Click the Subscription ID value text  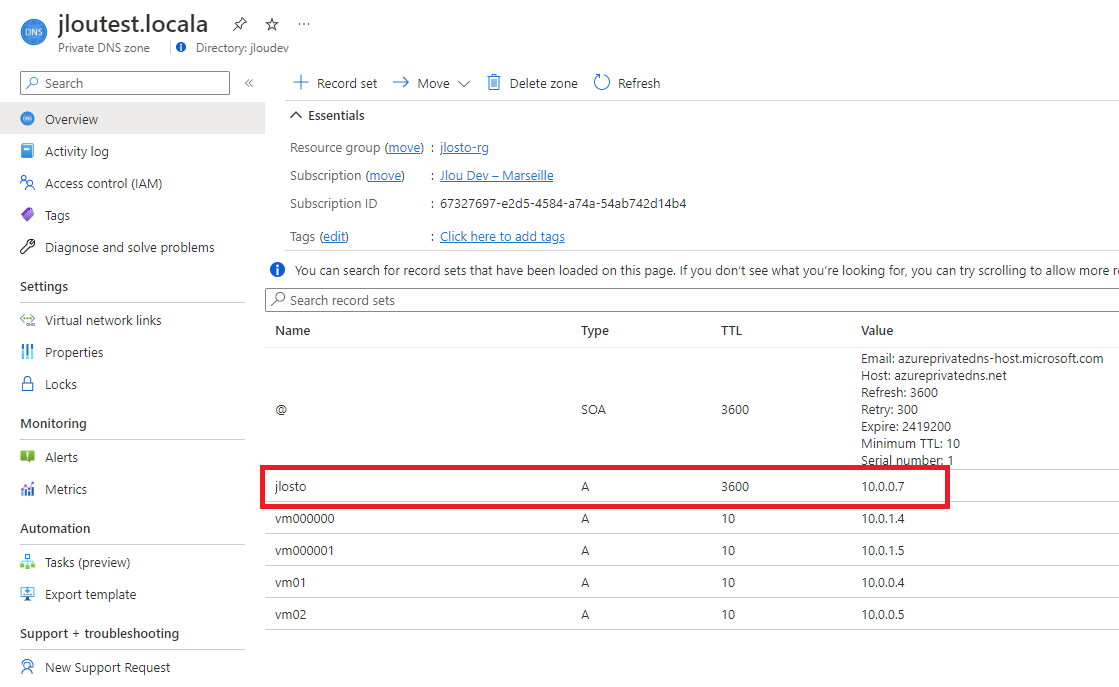(563, 203)
